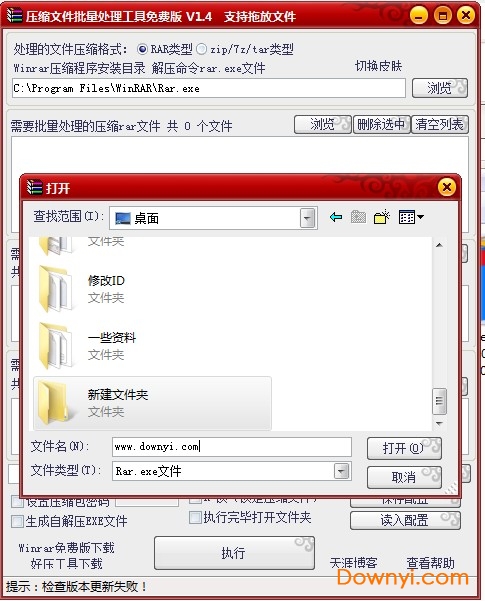Expand the 文件类型 dropdown
Viewport: 485px width, 601px height.
coord(341,471)
